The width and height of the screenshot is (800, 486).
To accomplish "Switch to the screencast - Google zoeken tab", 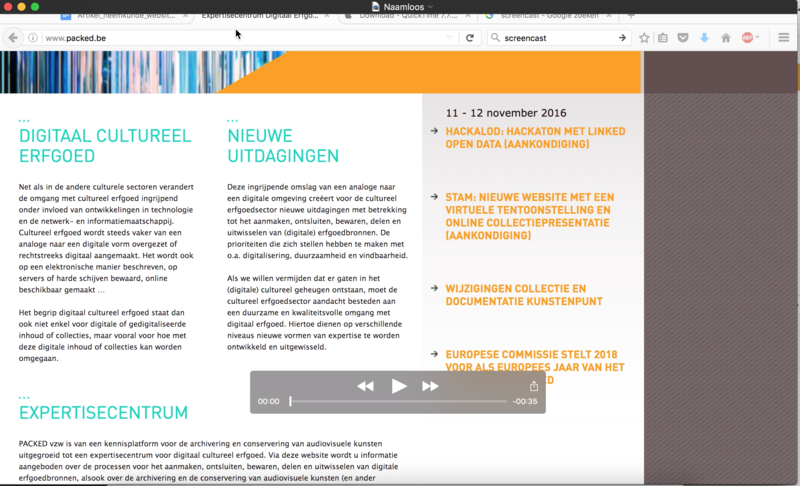I will tap(545, 16).
